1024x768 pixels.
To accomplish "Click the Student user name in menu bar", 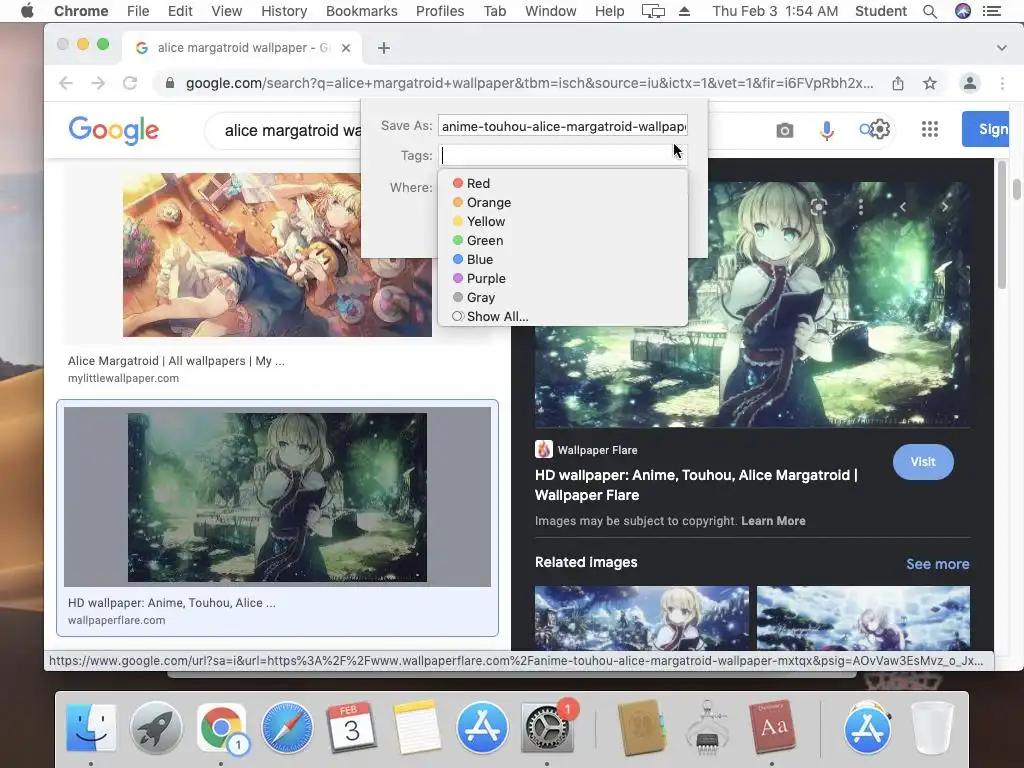I will [880, 11].
